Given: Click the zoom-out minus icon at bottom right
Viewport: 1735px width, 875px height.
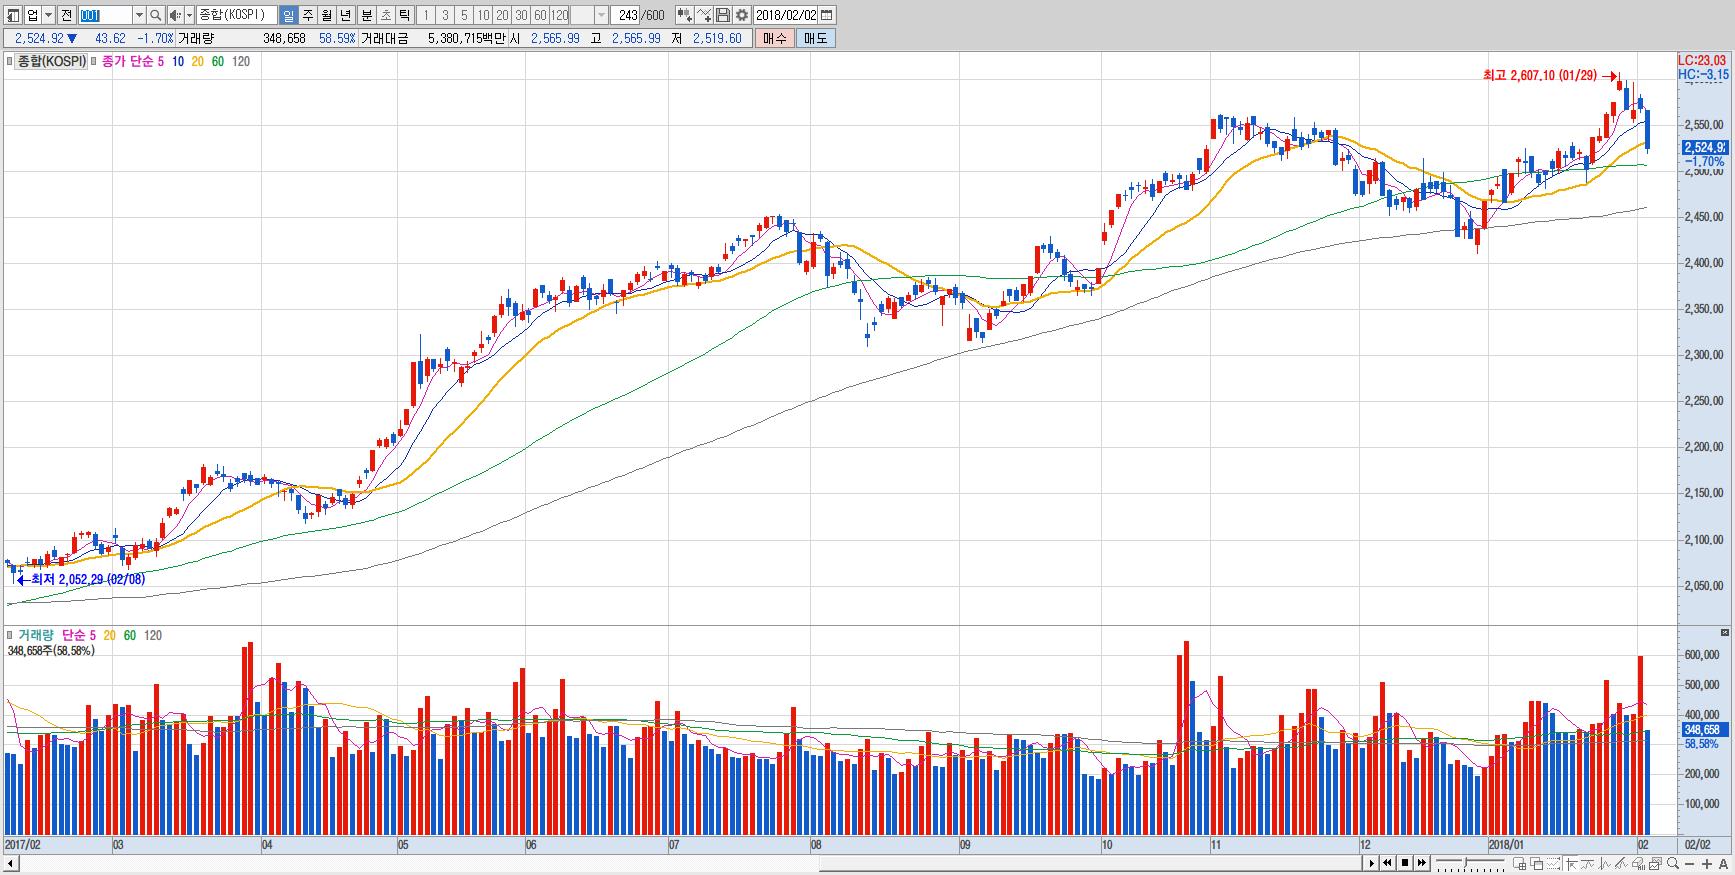Looking at the screenshot, I should point(1689,863).
